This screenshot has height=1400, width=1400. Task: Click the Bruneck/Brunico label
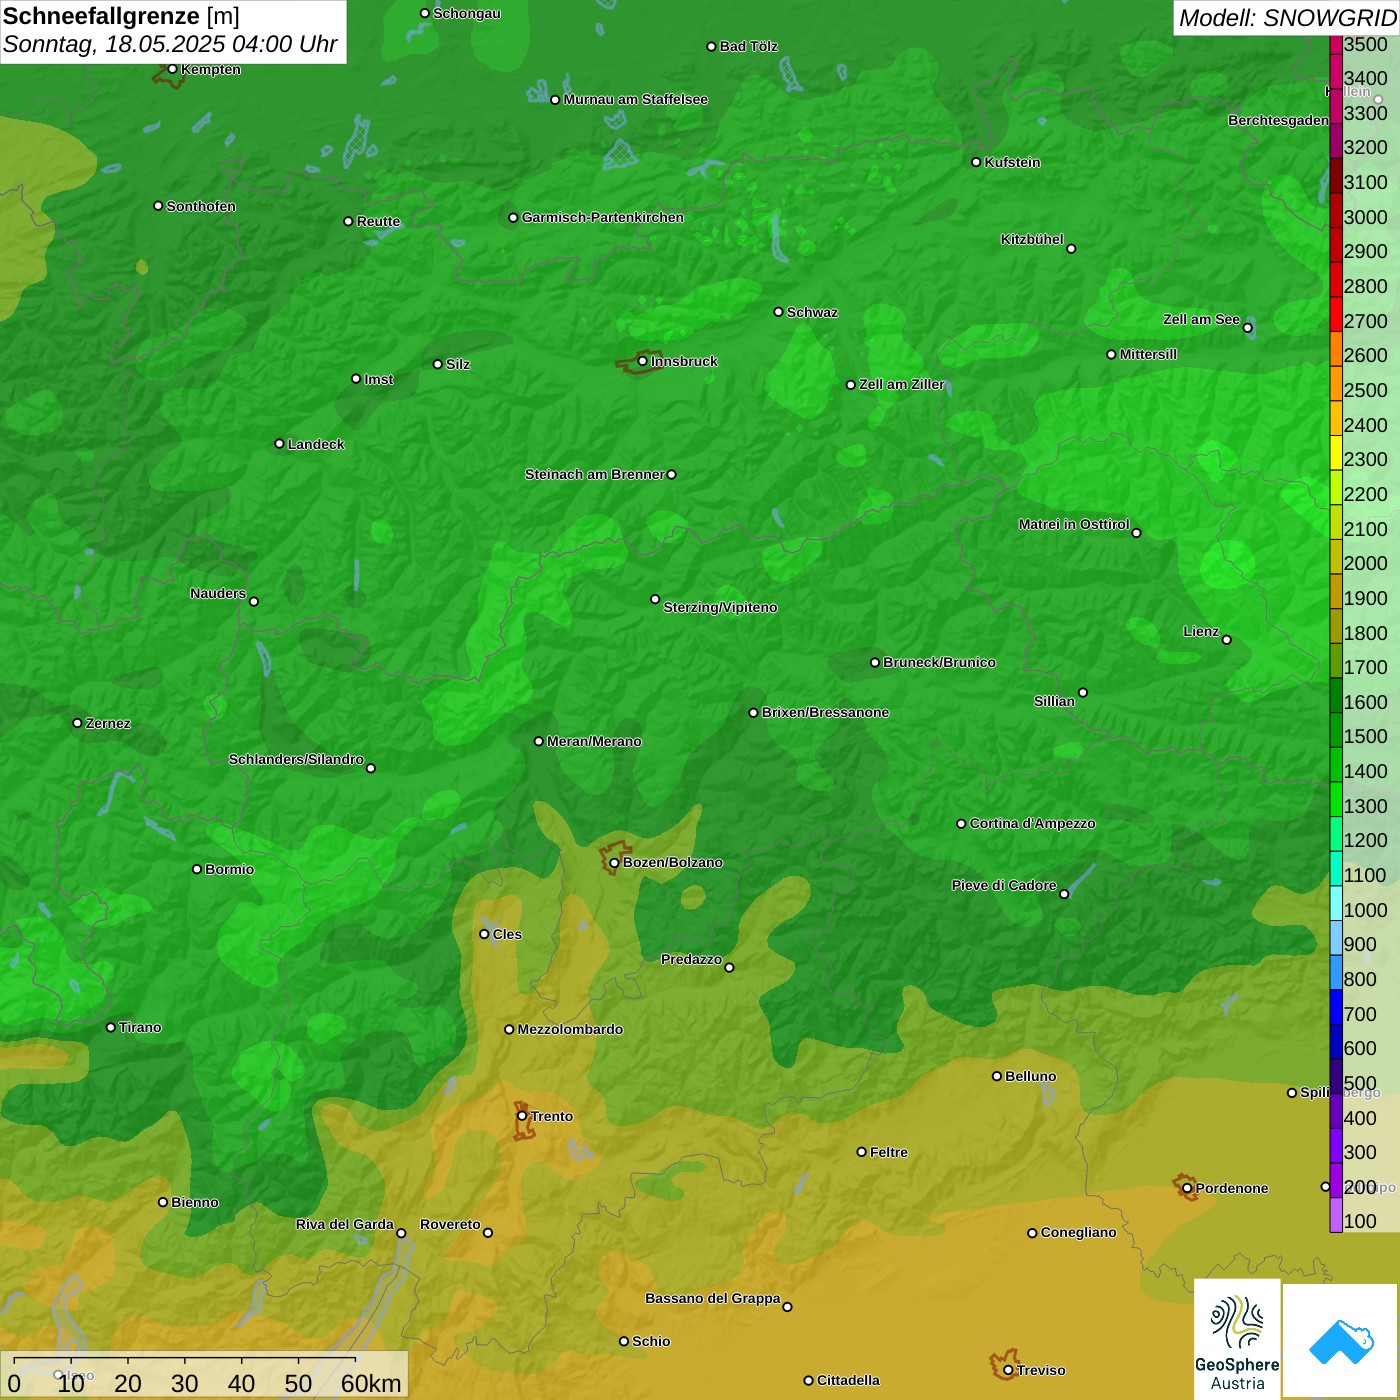point(939,662)
